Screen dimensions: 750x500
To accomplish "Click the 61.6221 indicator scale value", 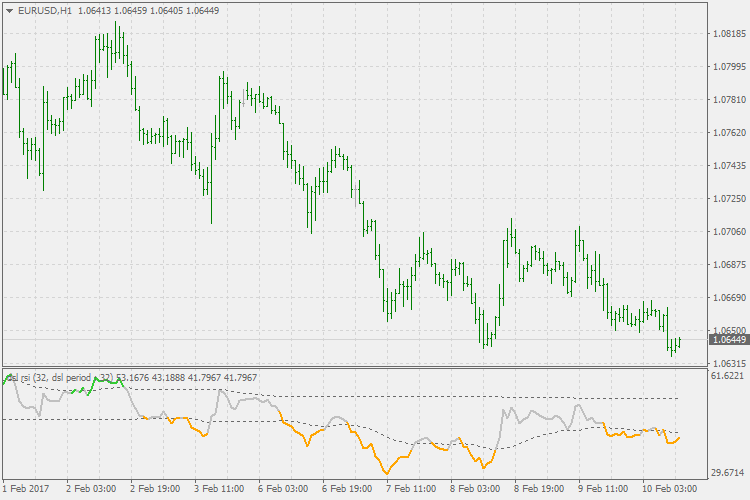I will tap(728, 376).
